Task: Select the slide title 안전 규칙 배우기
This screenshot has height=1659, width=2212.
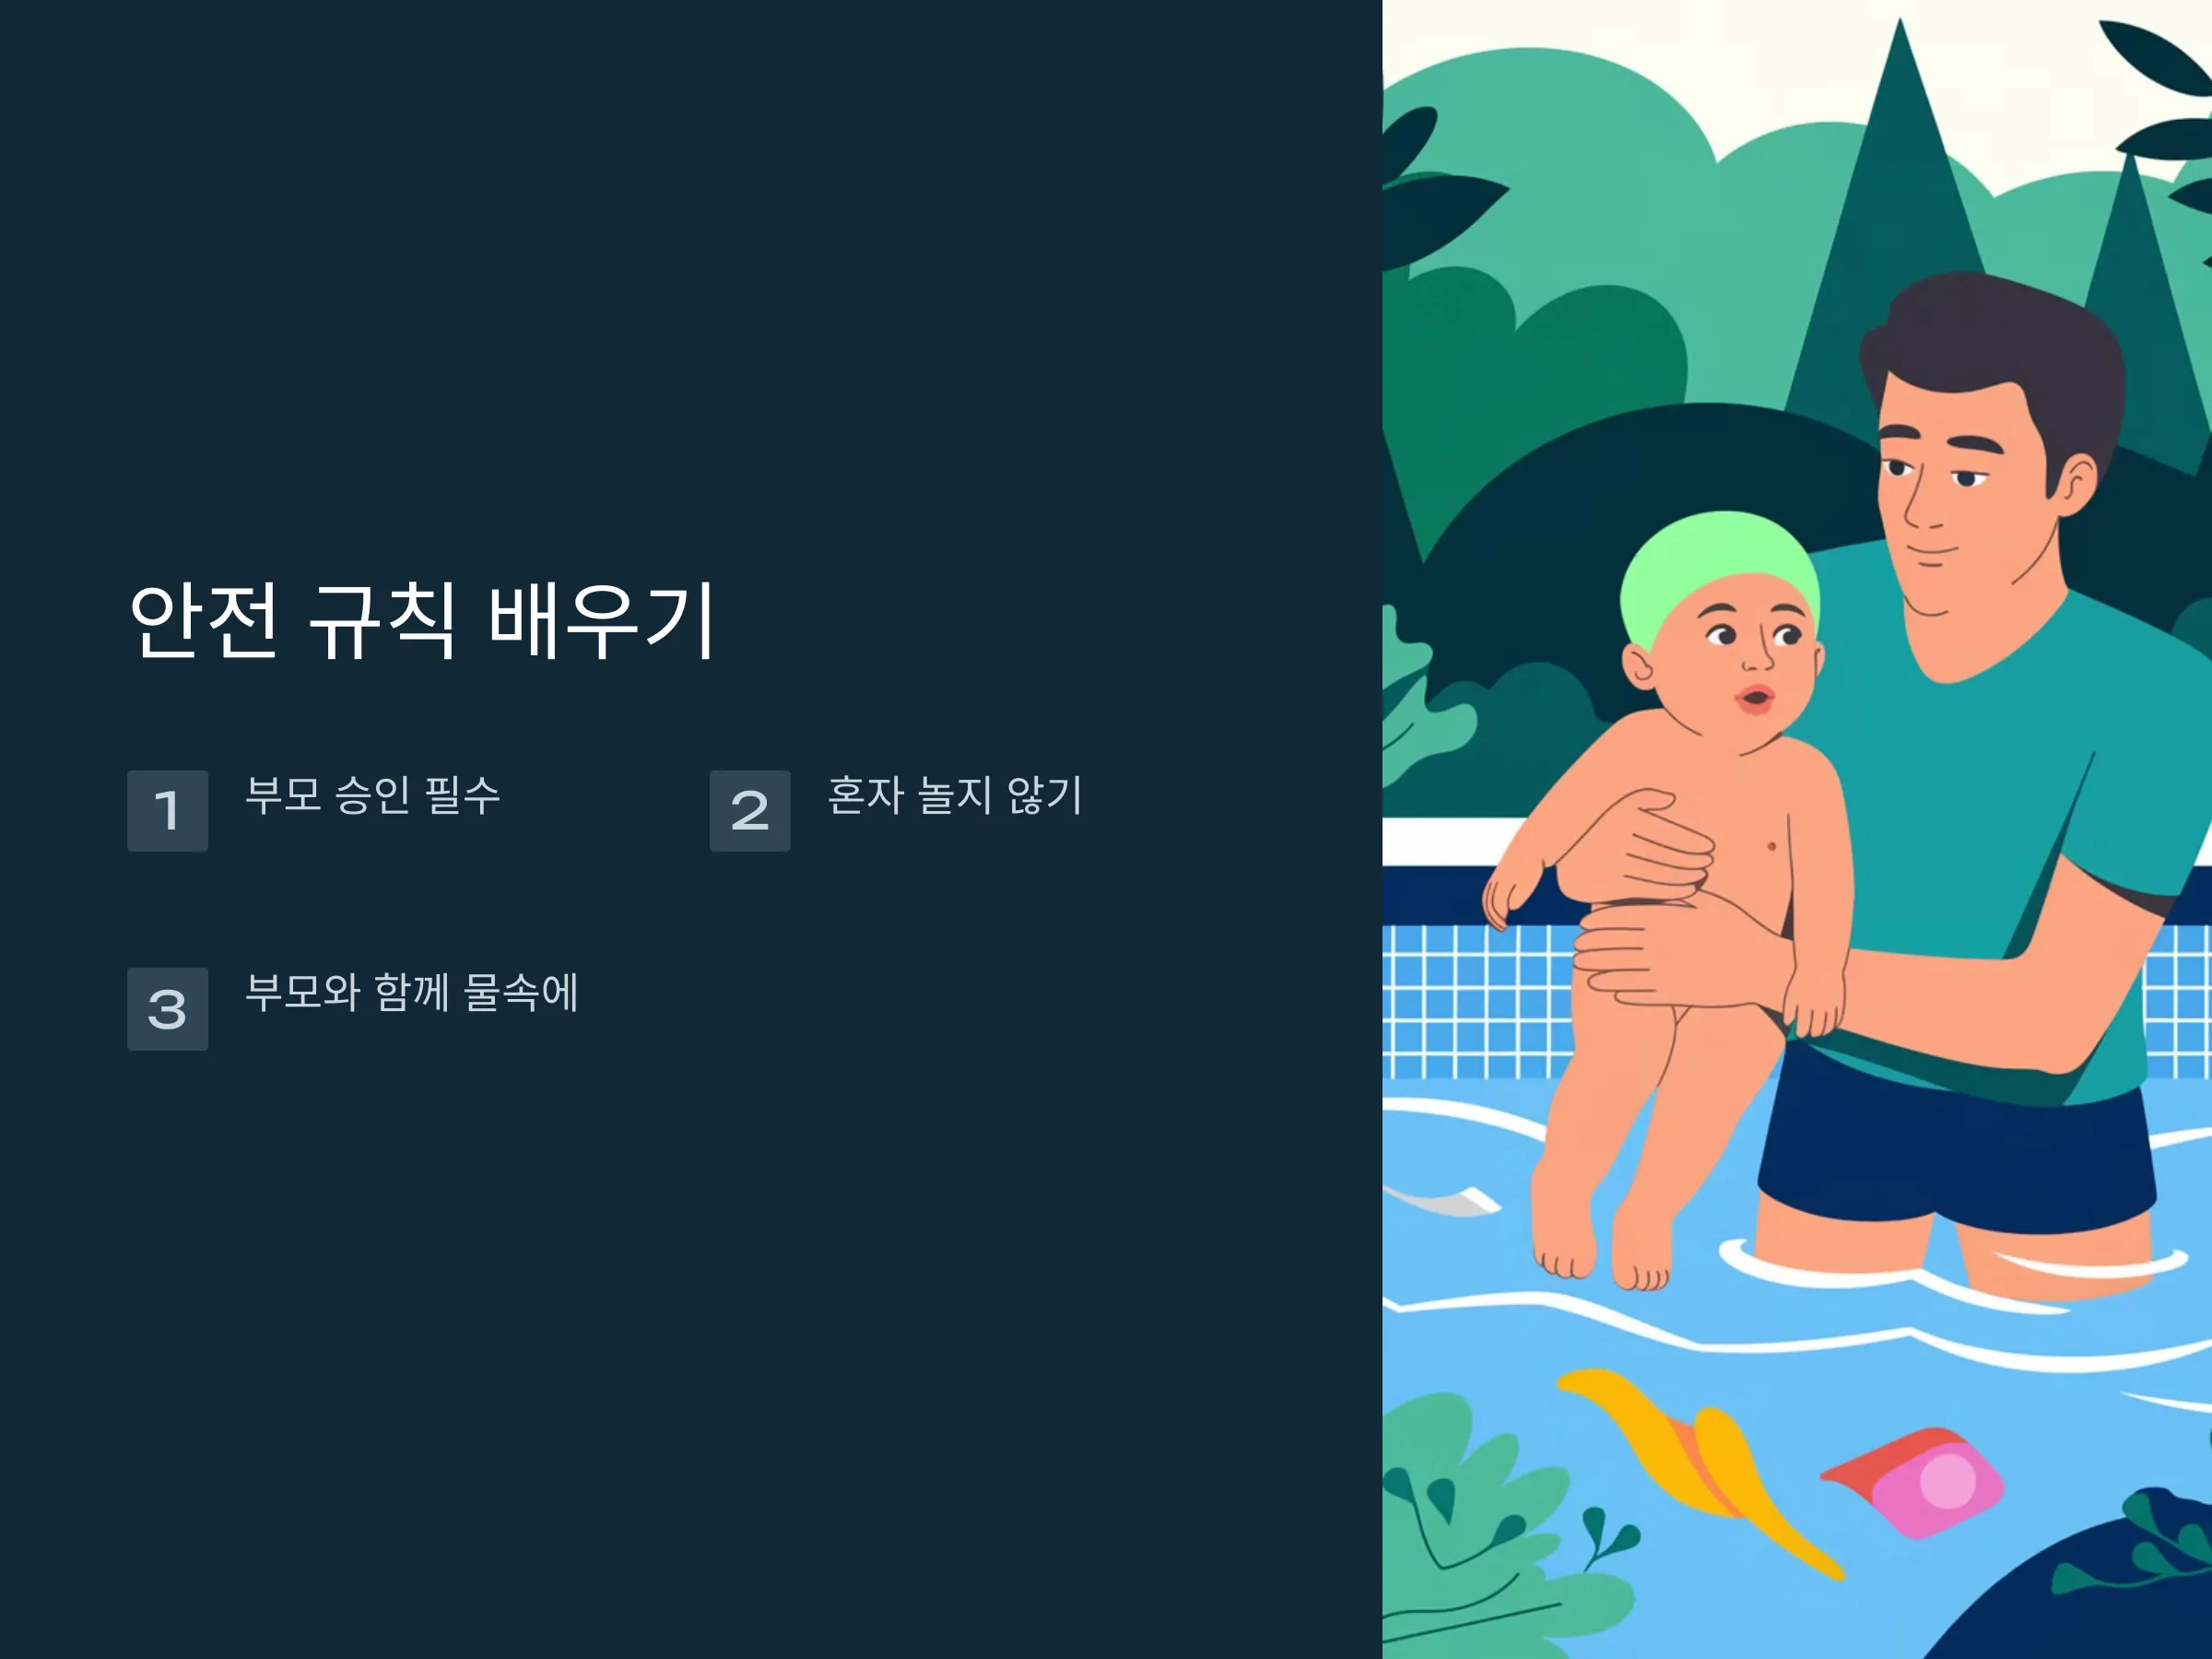Action: click(x=422, y=620)
